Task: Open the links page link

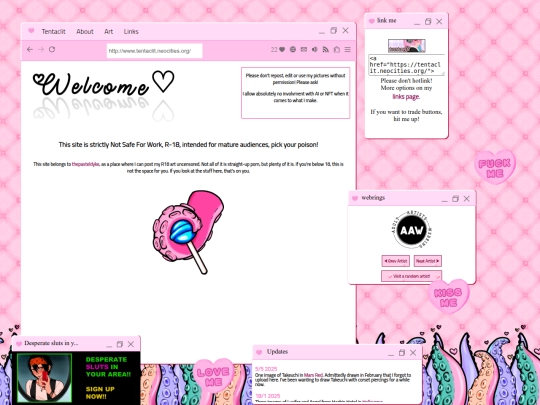Action: click(406, 97)
